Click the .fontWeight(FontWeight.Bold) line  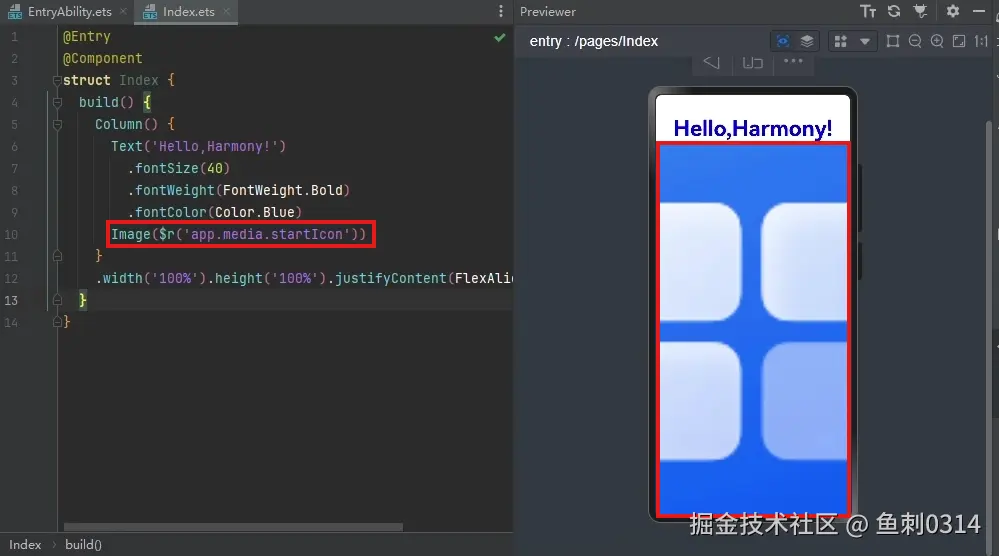(x=238, y=190)
